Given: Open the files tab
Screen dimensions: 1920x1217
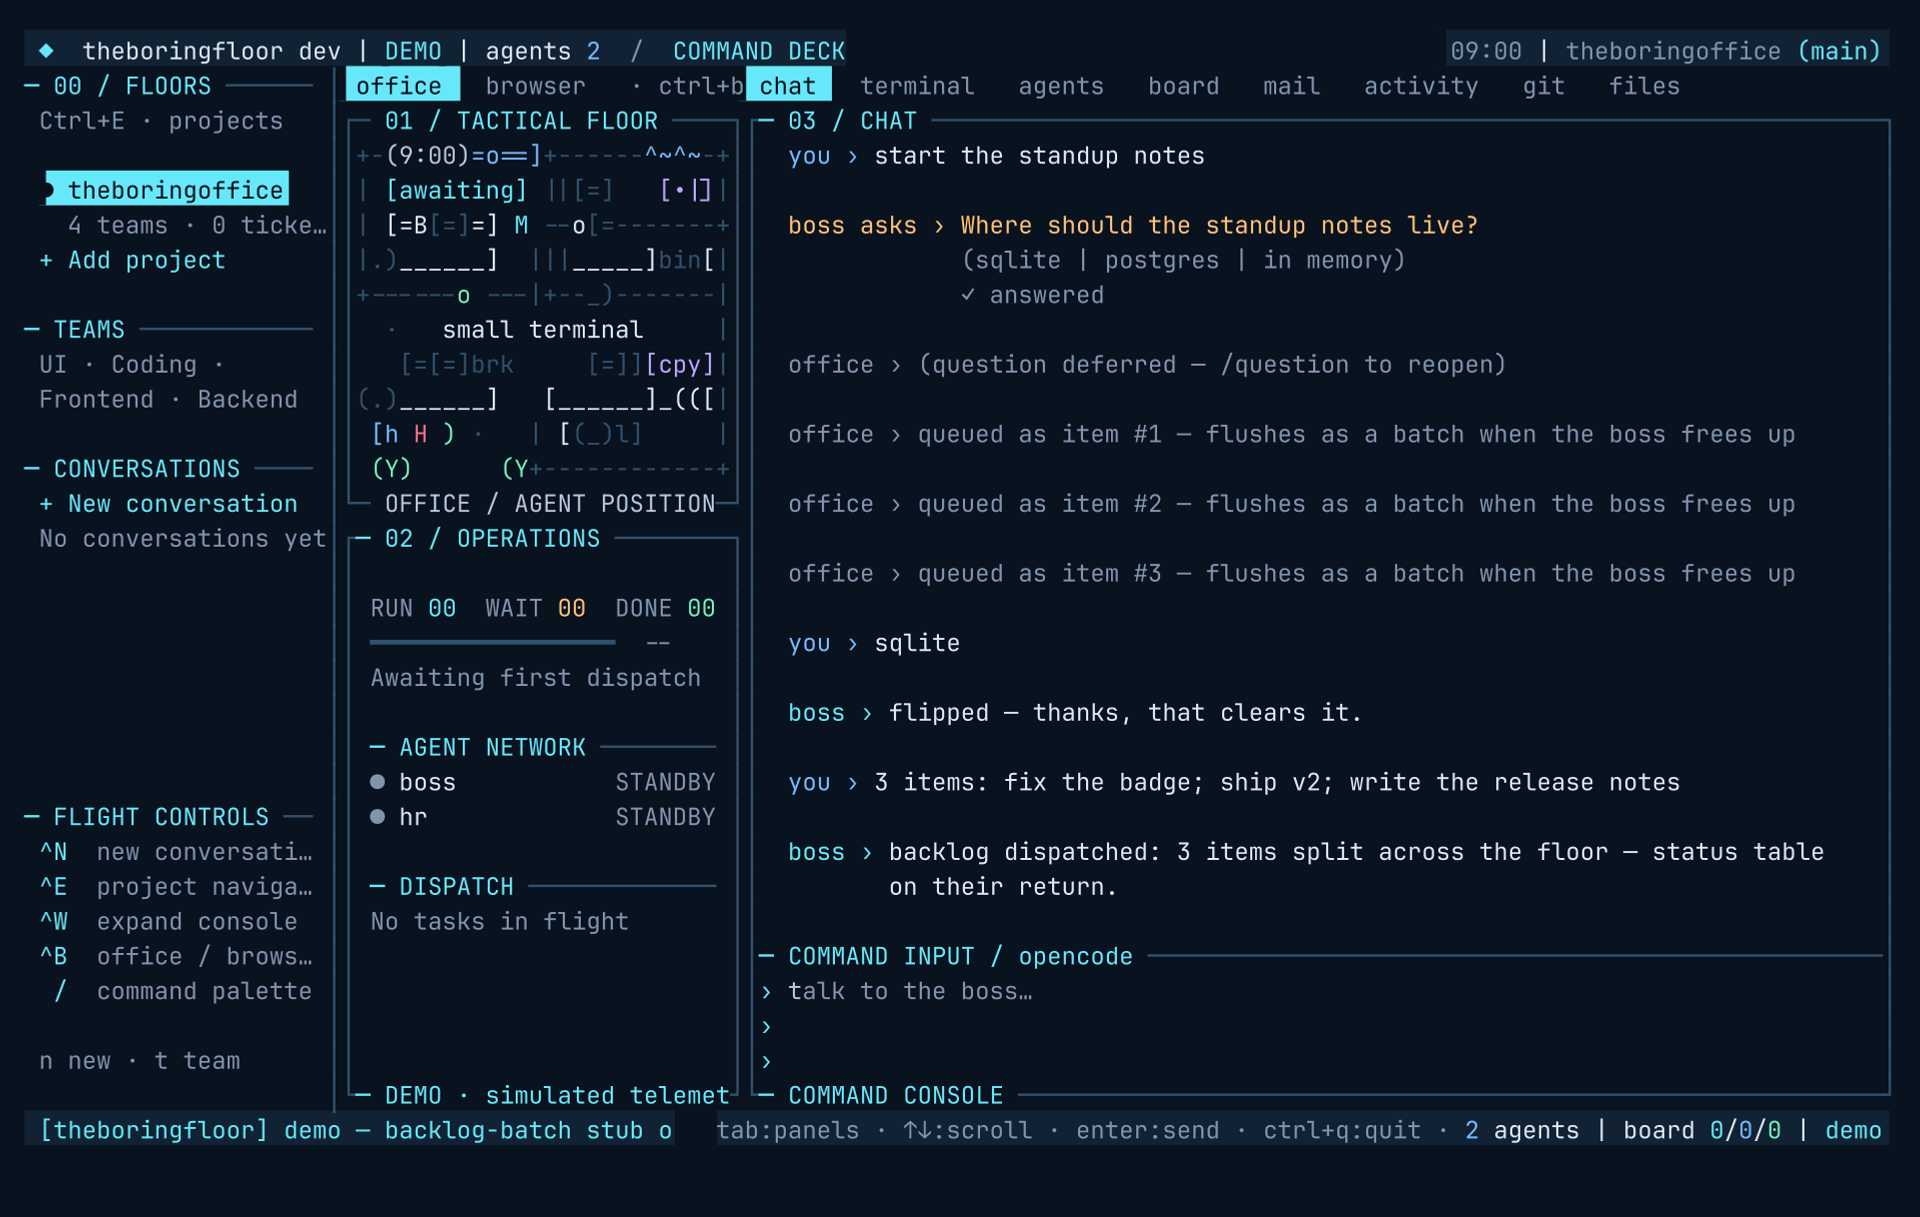Looking at the screenshot, I should coord(1644,86).
